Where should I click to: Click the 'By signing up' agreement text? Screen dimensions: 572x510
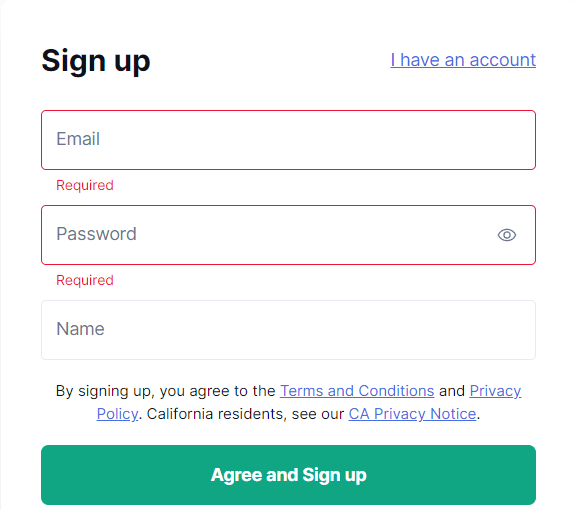coord(103,391)
